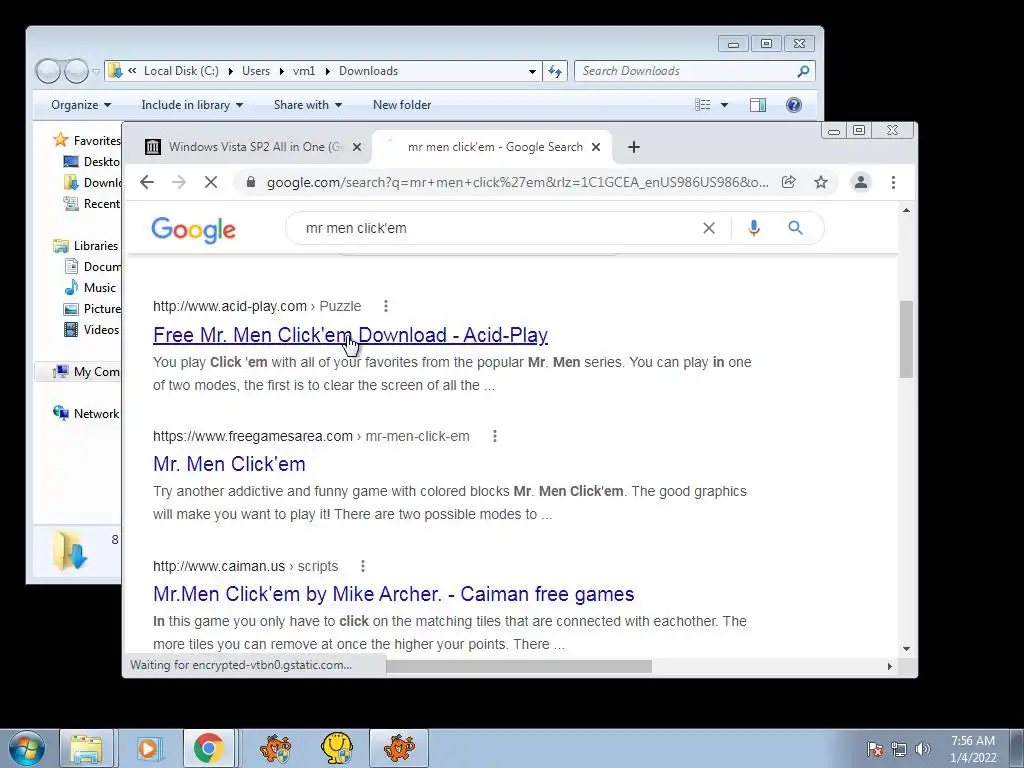
Task: Expand the Local Disk breadcrumb arrow
Action: coord(231,71)
